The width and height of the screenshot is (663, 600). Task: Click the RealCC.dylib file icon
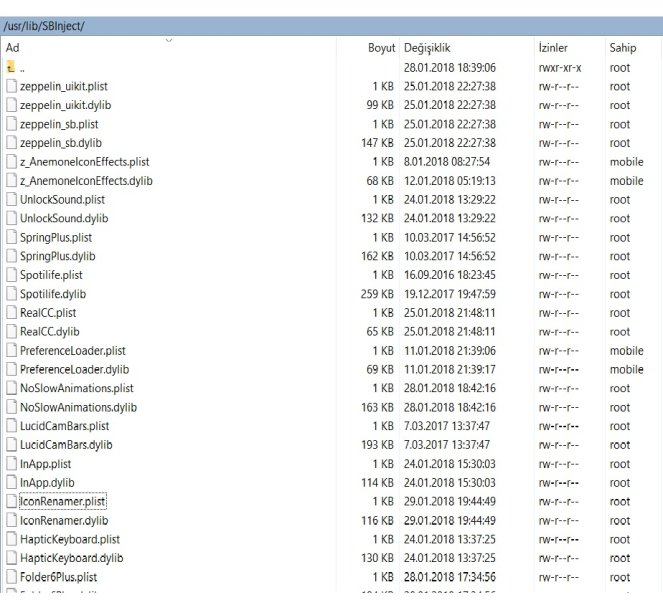click(12, 331)
